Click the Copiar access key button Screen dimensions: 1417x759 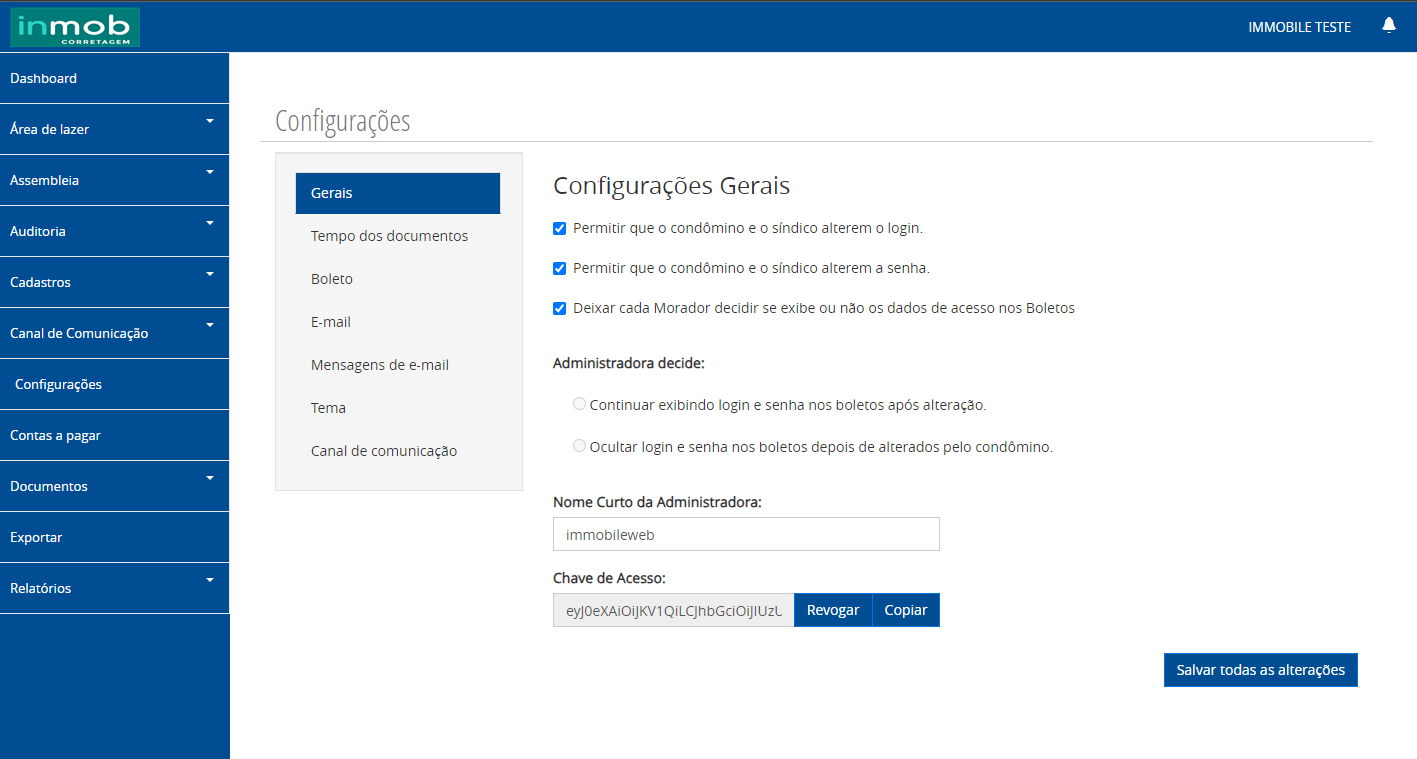[906, 610]
